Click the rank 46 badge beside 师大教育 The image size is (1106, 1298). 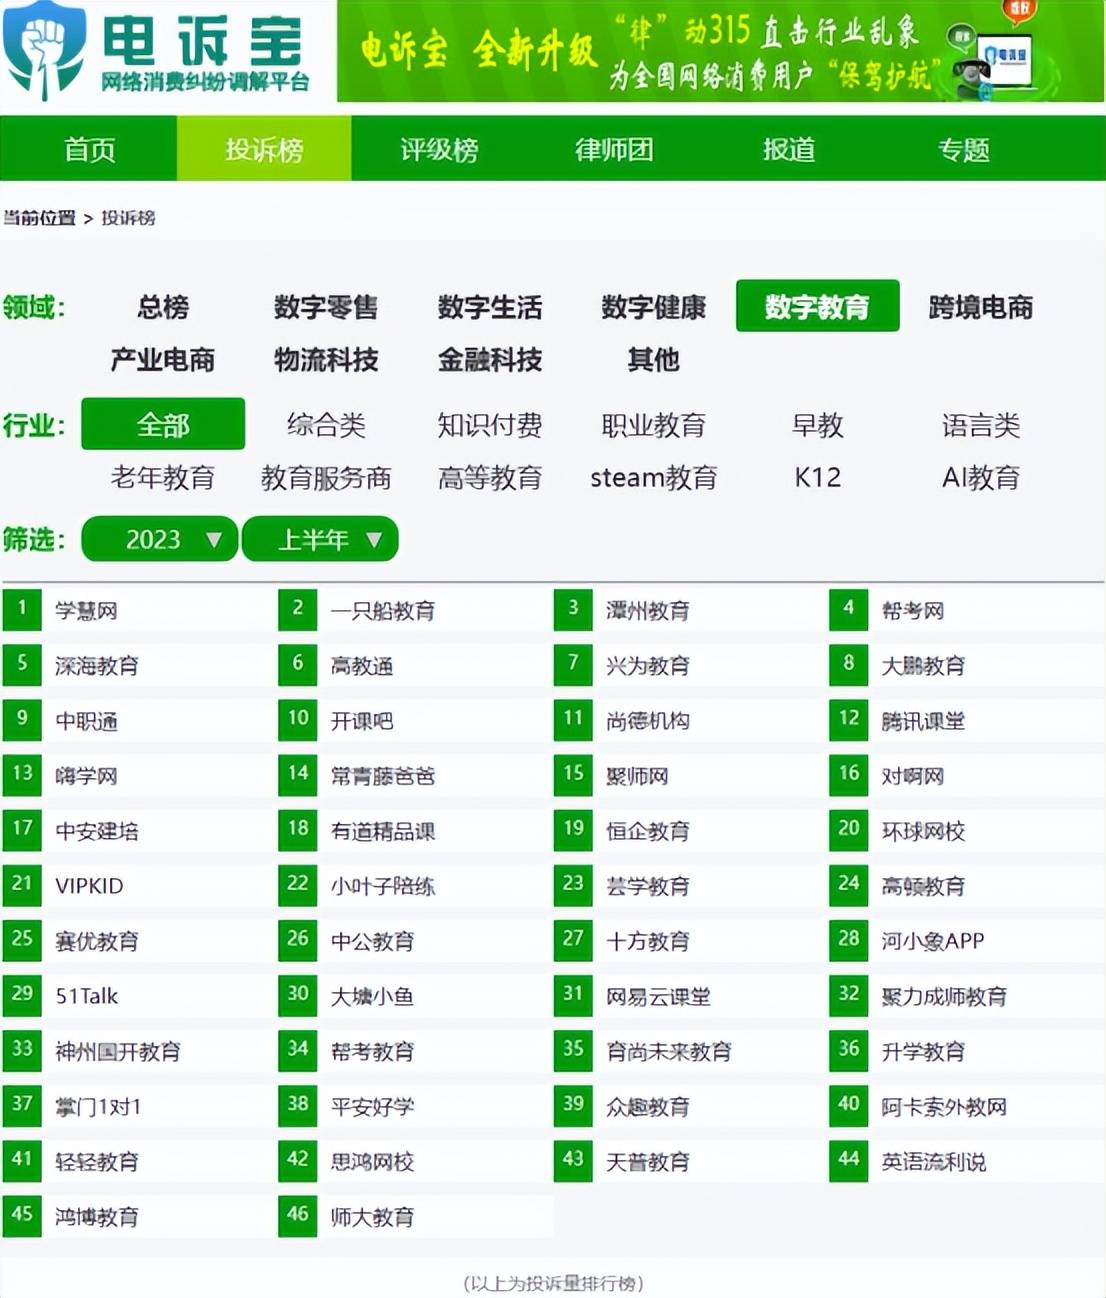(297, 1215)
